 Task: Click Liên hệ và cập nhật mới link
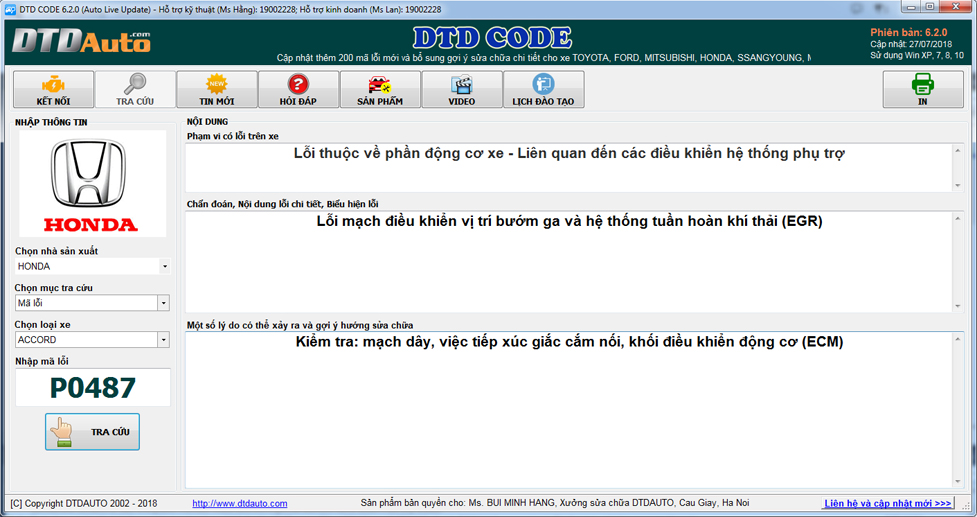888,503
